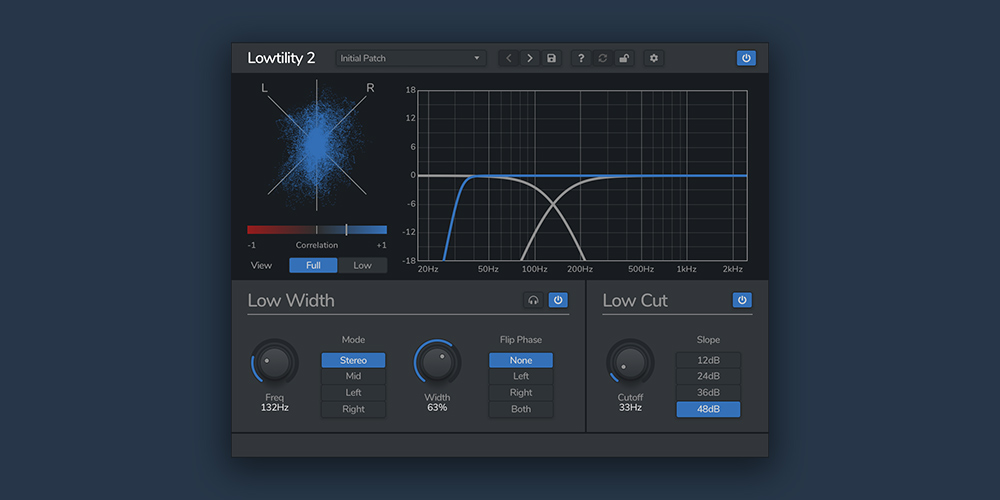Image resolution: width=1000 pixels, height=500 pixels.
Task: Switch the view to Full
Action: pyautogui.click(x=314, y=265)
